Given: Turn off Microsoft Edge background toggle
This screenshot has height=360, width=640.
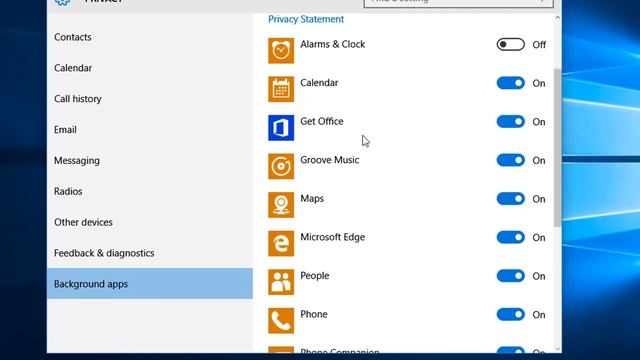Looking at the screenshot, I should 511,237.
